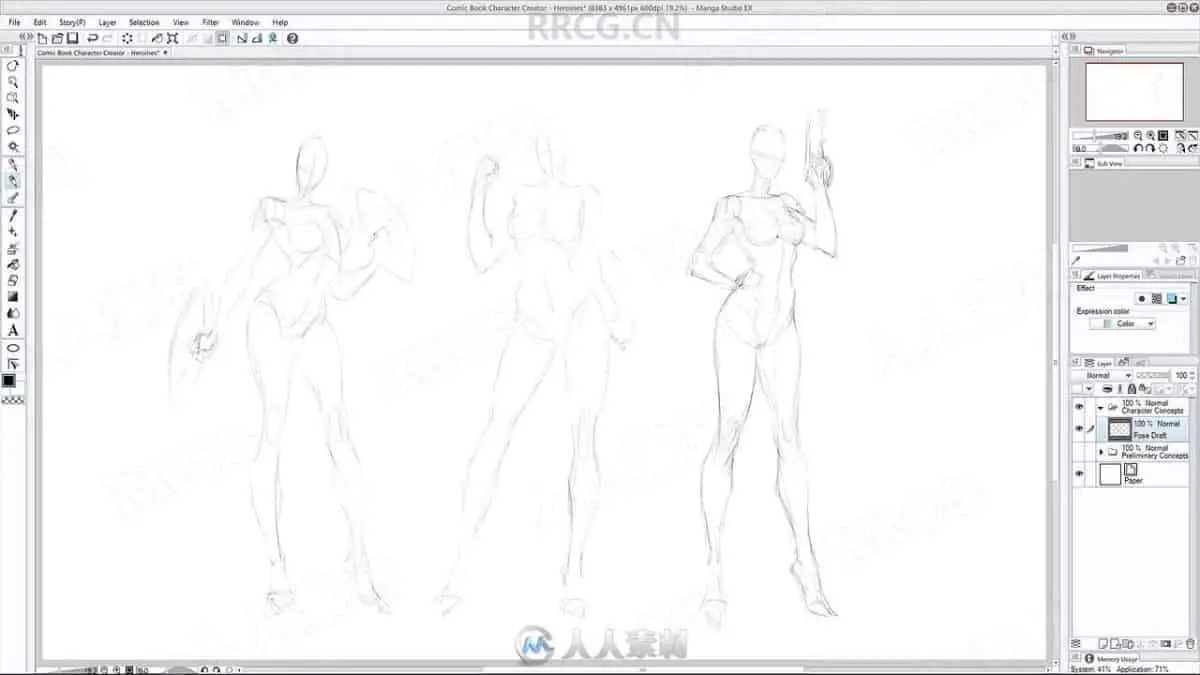Click the Scale/Transform icon in command bar
This screenshot has height=675, width=1200.
pyautogui.click(x=172, y=38)
